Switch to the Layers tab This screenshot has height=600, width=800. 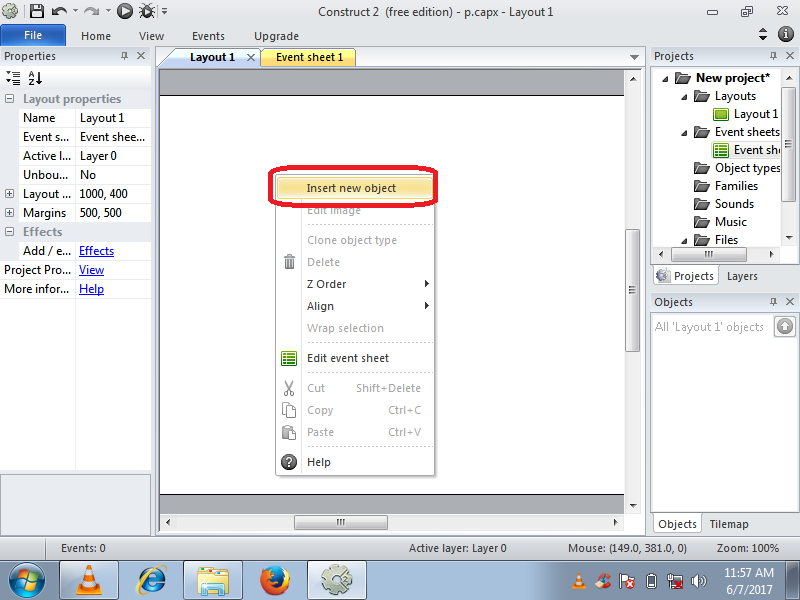coord(742,276)
